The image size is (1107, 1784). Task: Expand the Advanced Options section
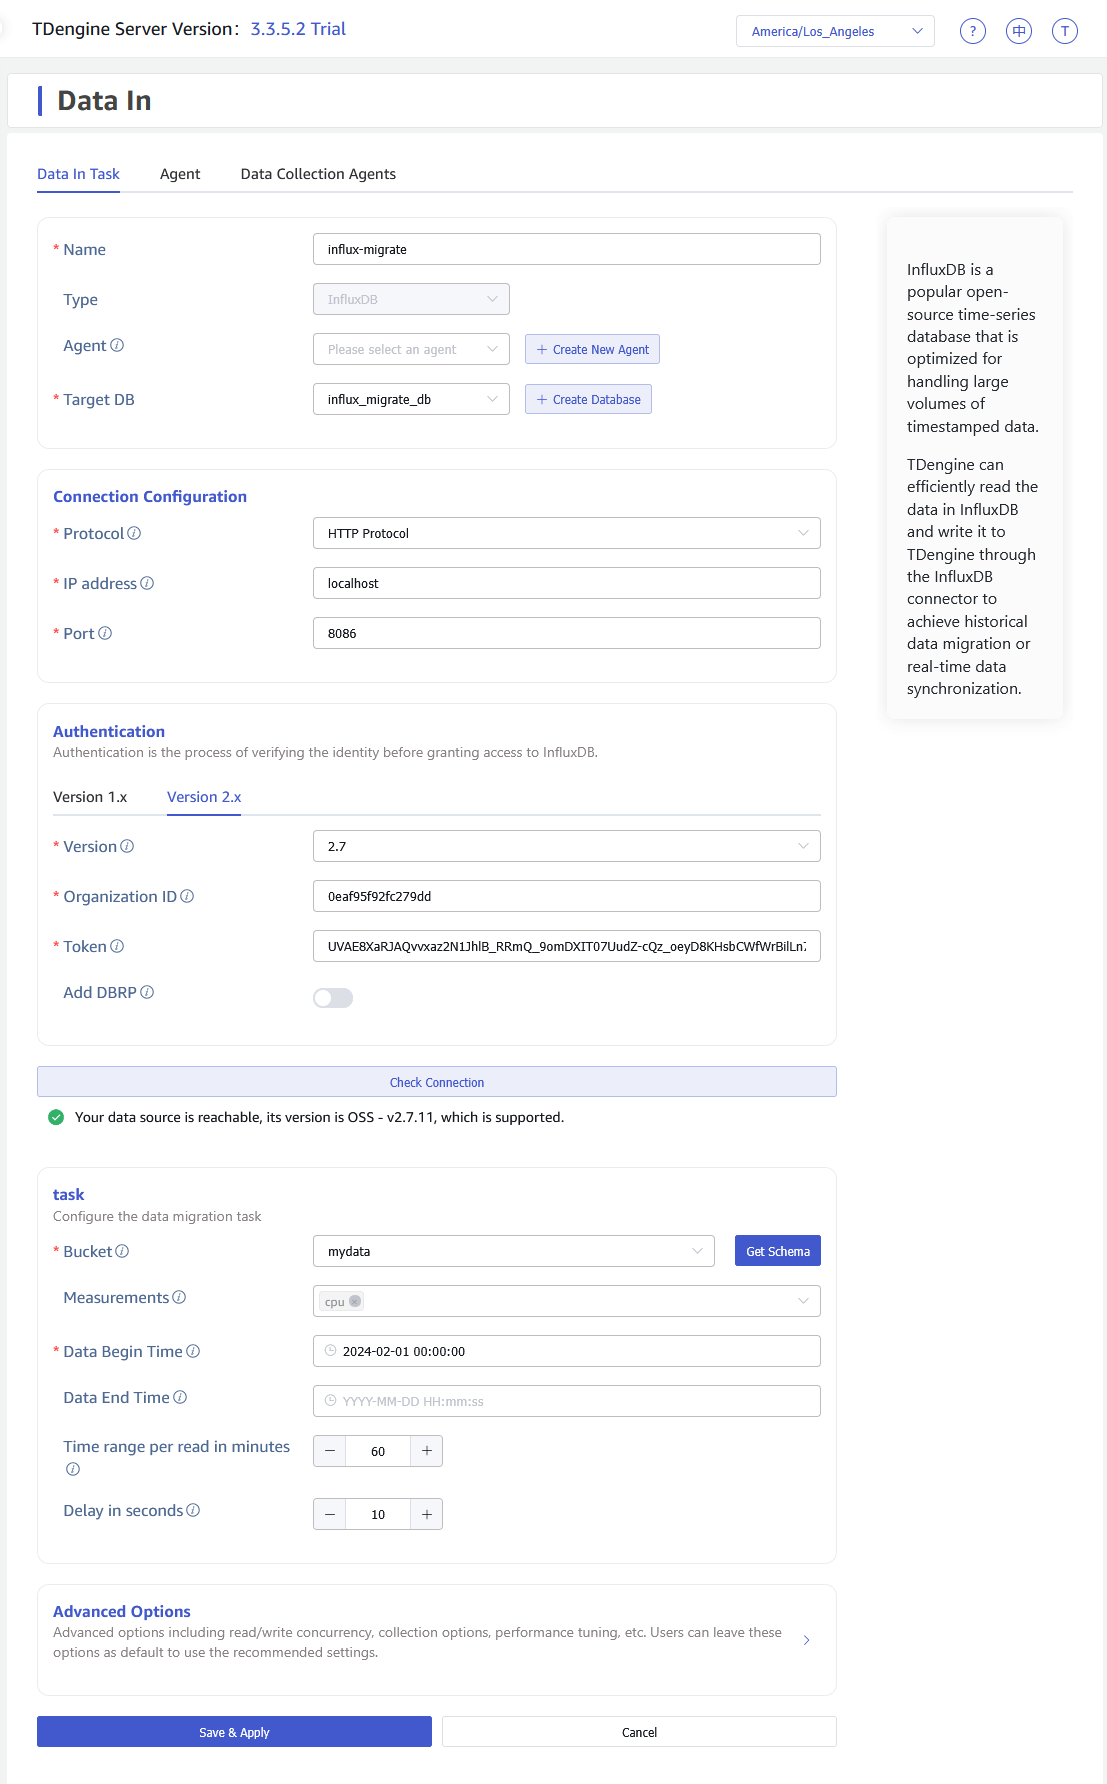point(806,1641)
